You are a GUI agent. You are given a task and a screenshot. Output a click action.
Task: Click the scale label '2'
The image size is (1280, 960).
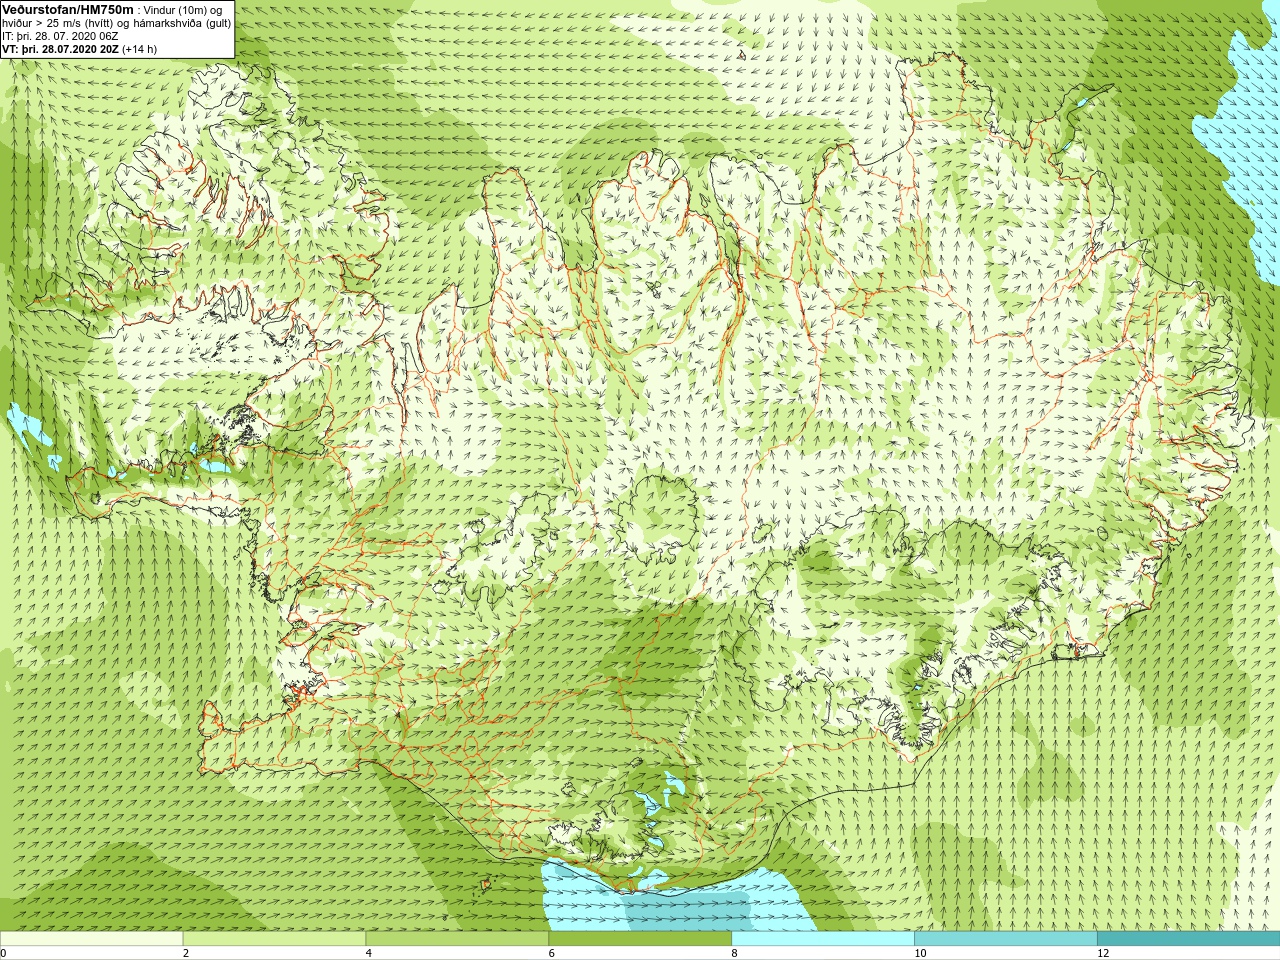(x=186, y=953)
